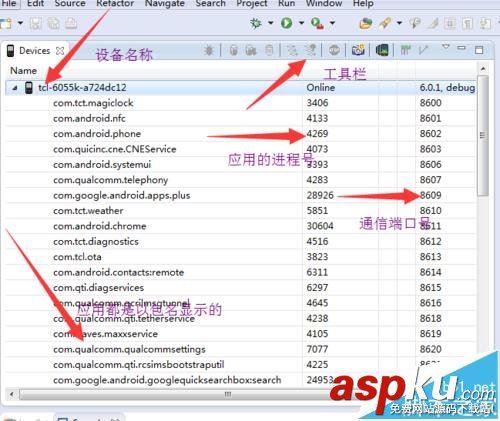The image size is (500, 421).
Task: Click the Name column header
Action: pos(23,71)
